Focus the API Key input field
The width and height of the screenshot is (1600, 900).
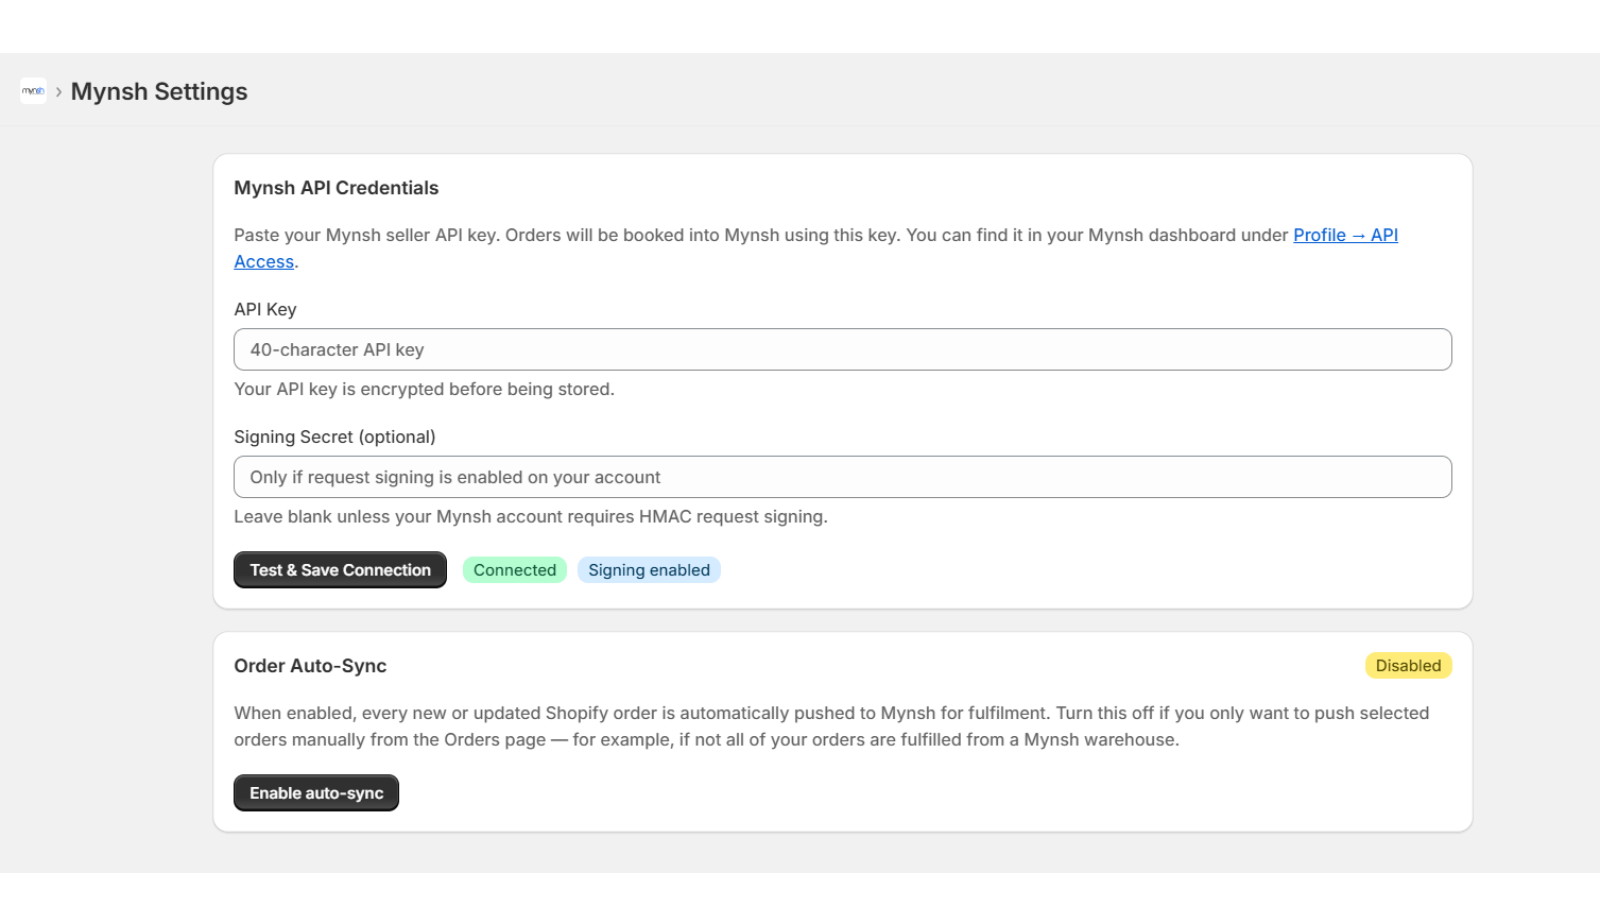[843, 350]
